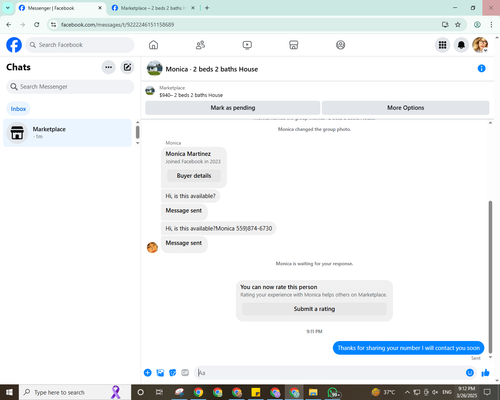The image size is (500, 400).
Task: Click the message text field Aa
Action: coord(329,373)
